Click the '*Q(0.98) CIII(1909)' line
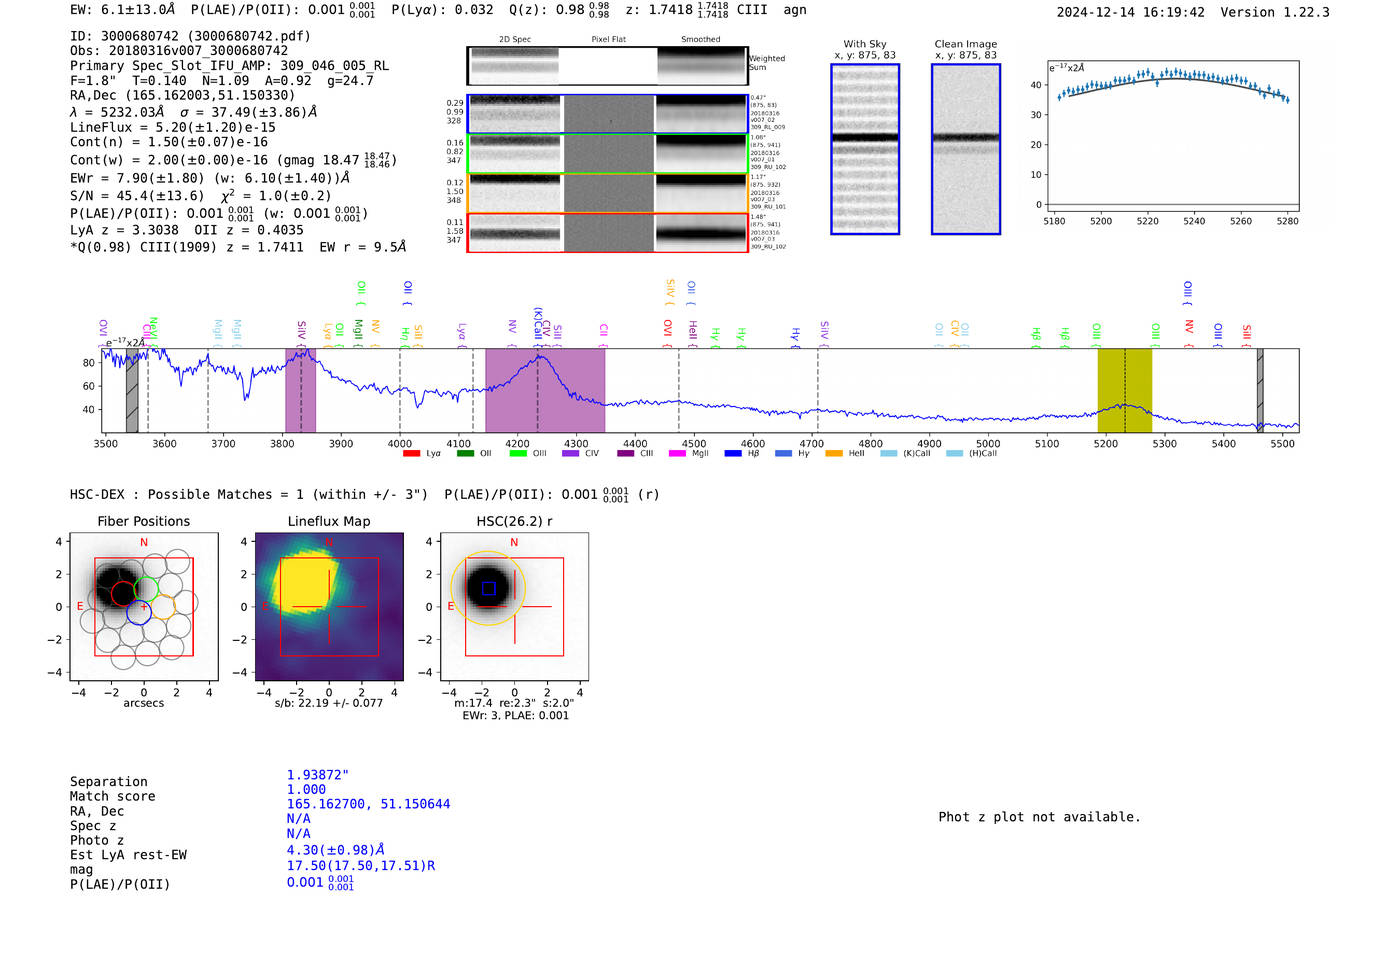 (238, 247)
